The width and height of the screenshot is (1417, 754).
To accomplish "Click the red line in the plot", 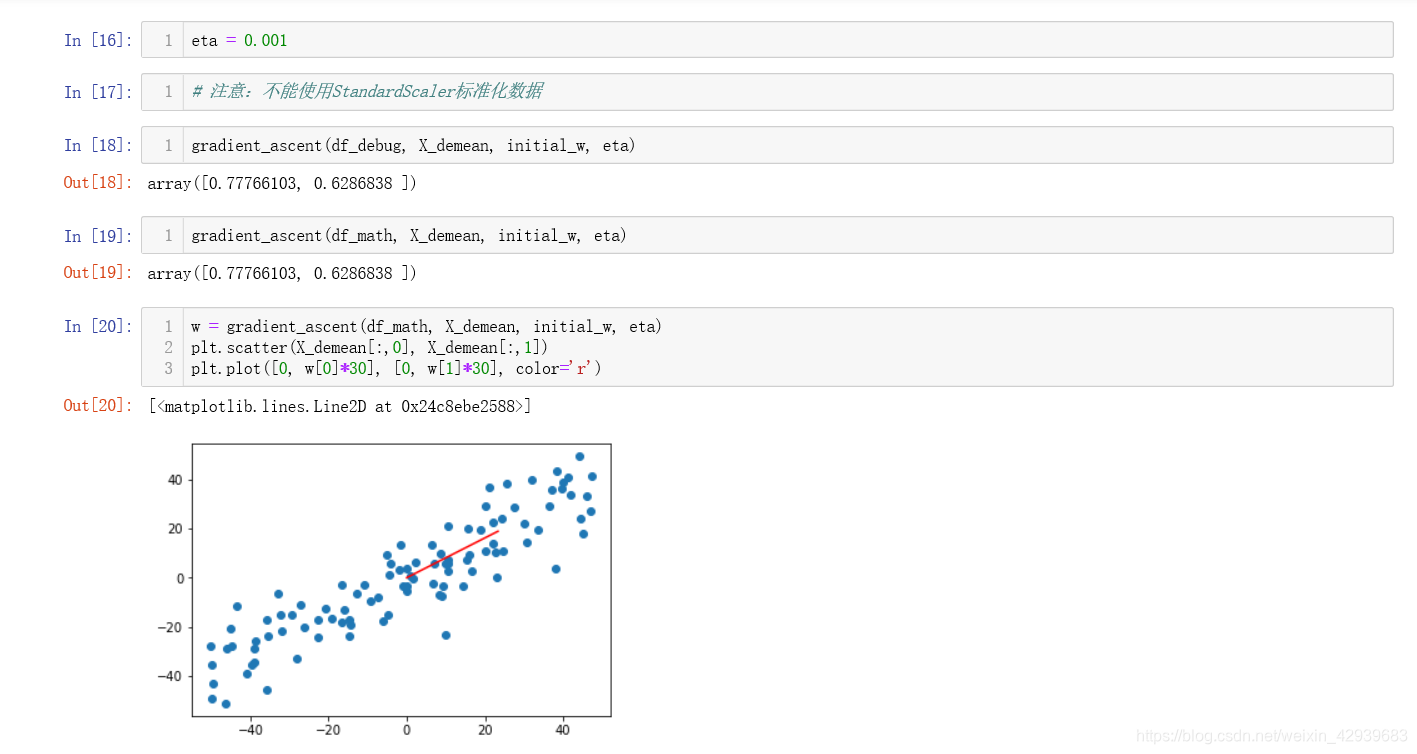I will pyautogui.click(x=452, y=554).
